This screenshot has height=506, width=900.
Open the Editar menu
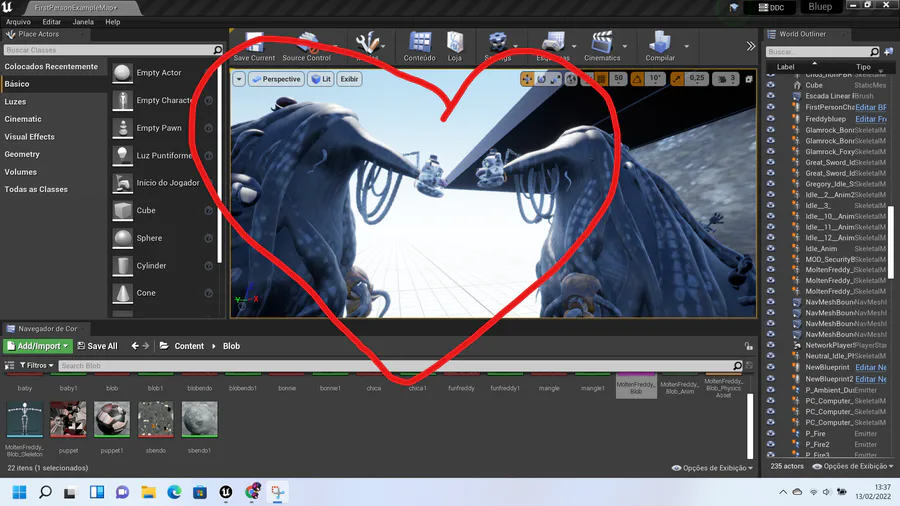(x=52, y=22)
